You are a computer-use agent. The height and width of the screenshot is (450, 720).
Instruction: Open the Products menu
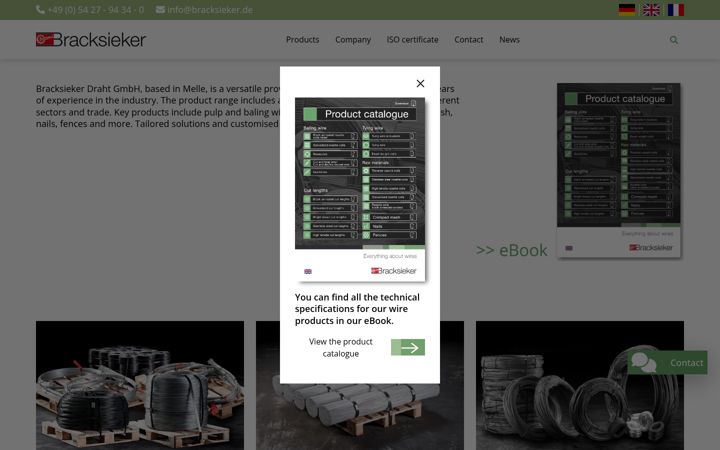[x=302, y=40]
